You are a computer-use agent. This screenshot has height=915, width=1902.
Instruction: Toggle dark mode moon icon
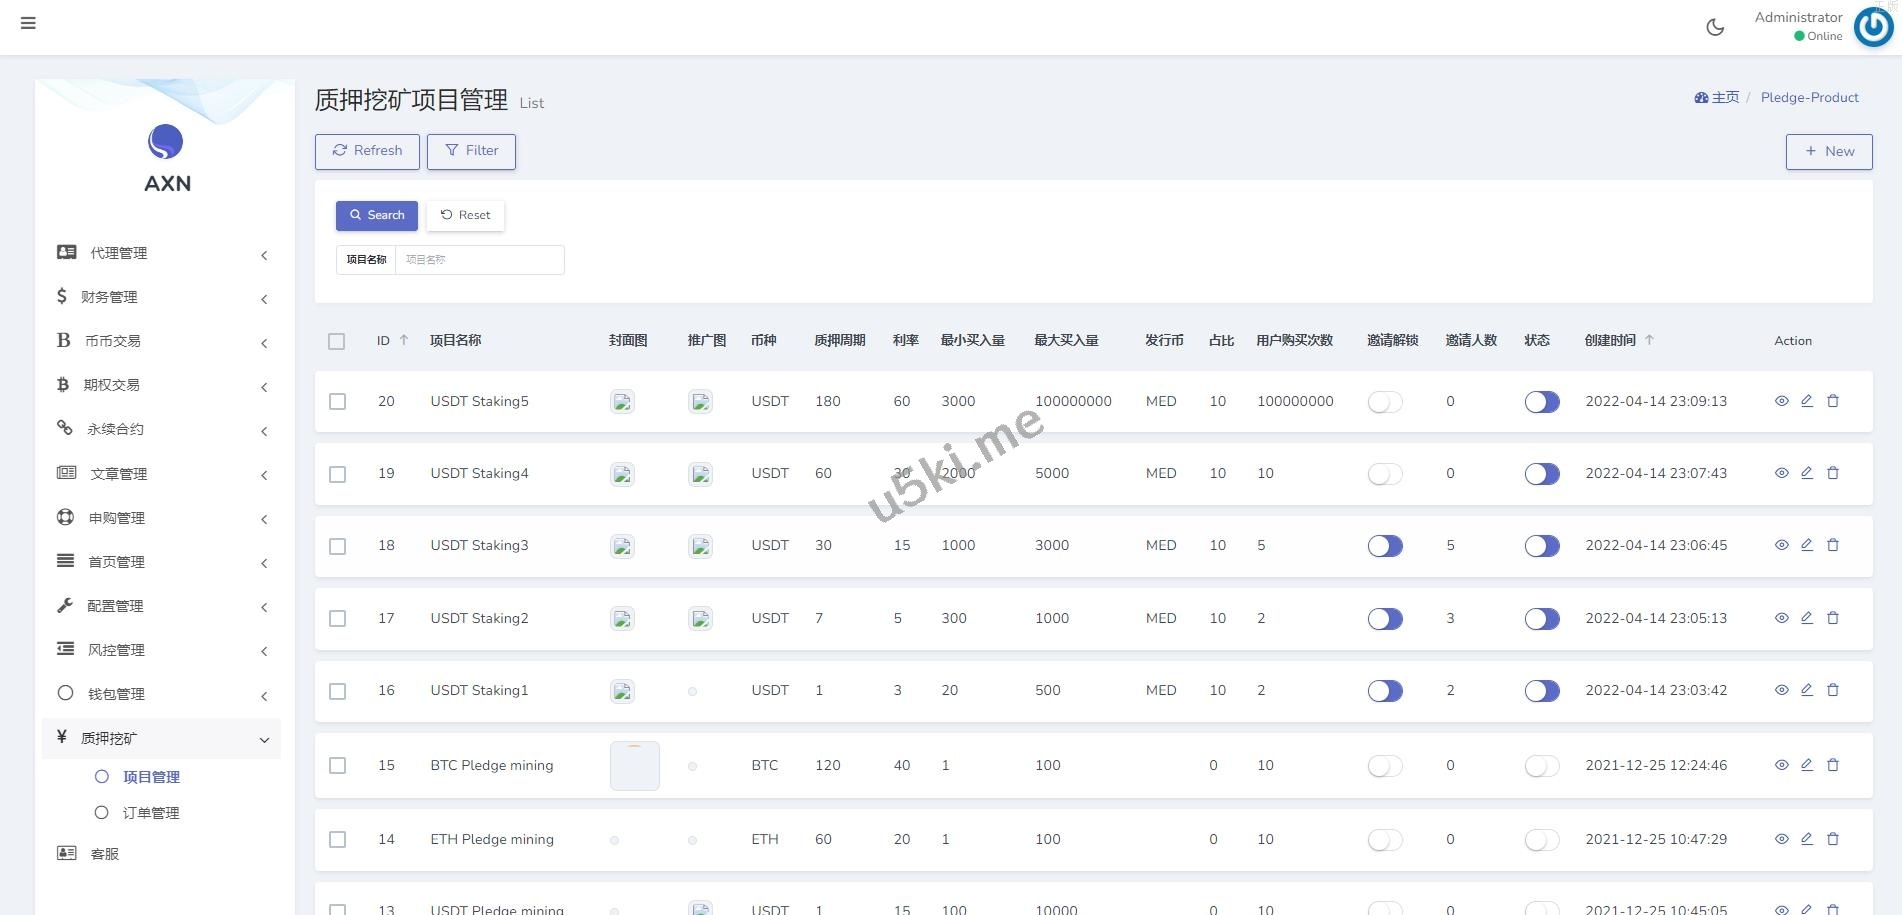tap(1715, 27)
